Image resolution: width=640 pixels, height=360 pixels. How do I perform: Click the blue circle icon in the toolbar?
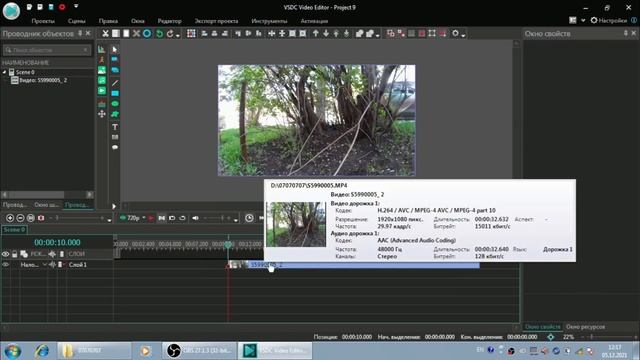(x=147, y=33)
